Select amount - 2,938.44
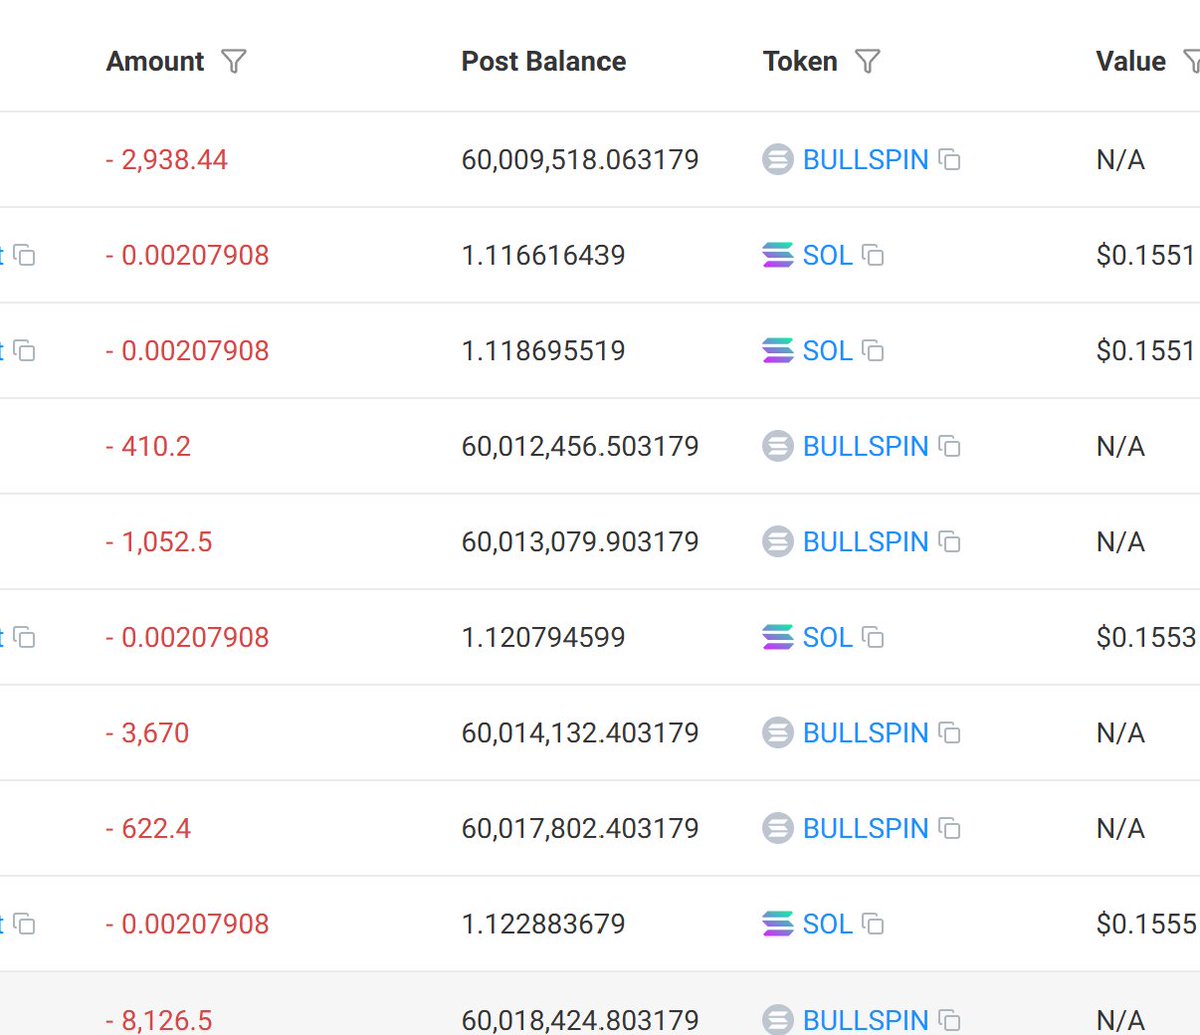Viewport: 1200px width, 1035px height. pos(167,160)
